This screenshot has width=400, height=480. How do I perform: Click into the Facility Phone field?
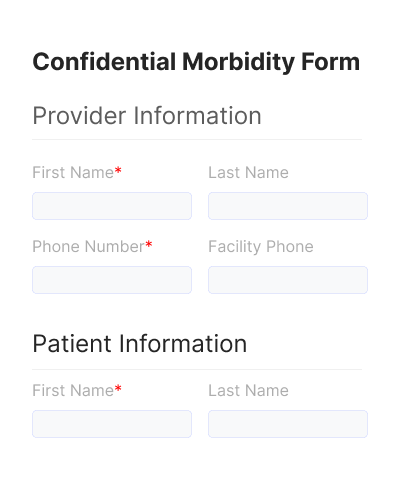point(288,280)
